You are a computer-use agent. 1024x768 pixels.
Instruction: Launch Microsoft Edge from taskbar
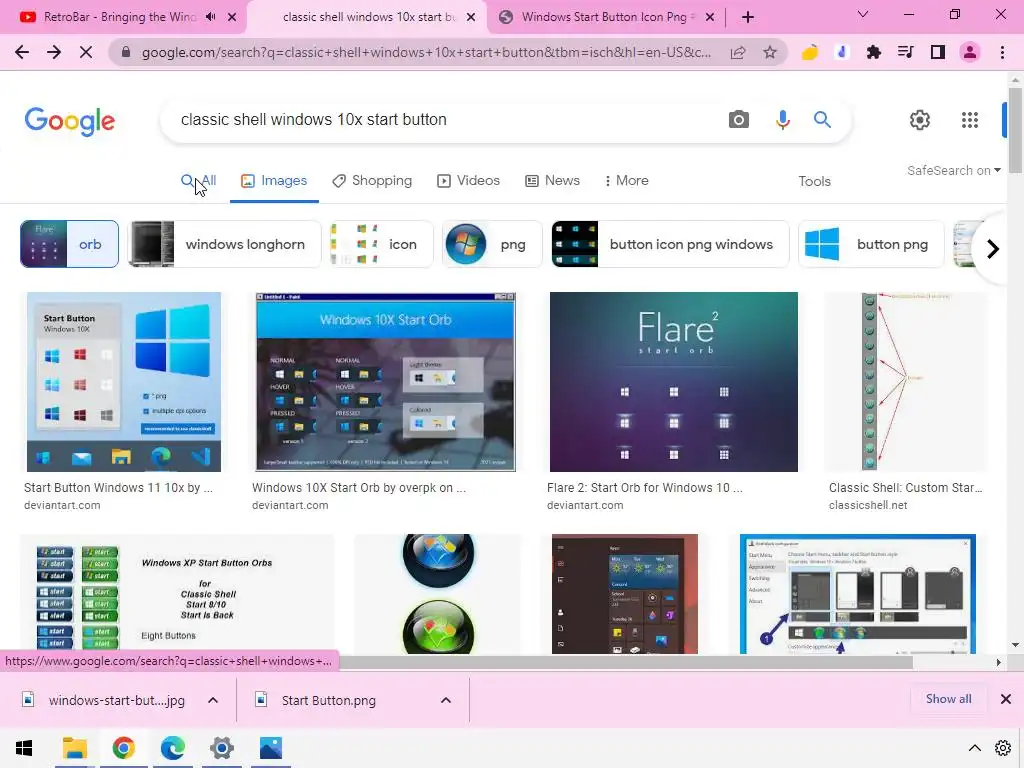[x=172, y=748]
